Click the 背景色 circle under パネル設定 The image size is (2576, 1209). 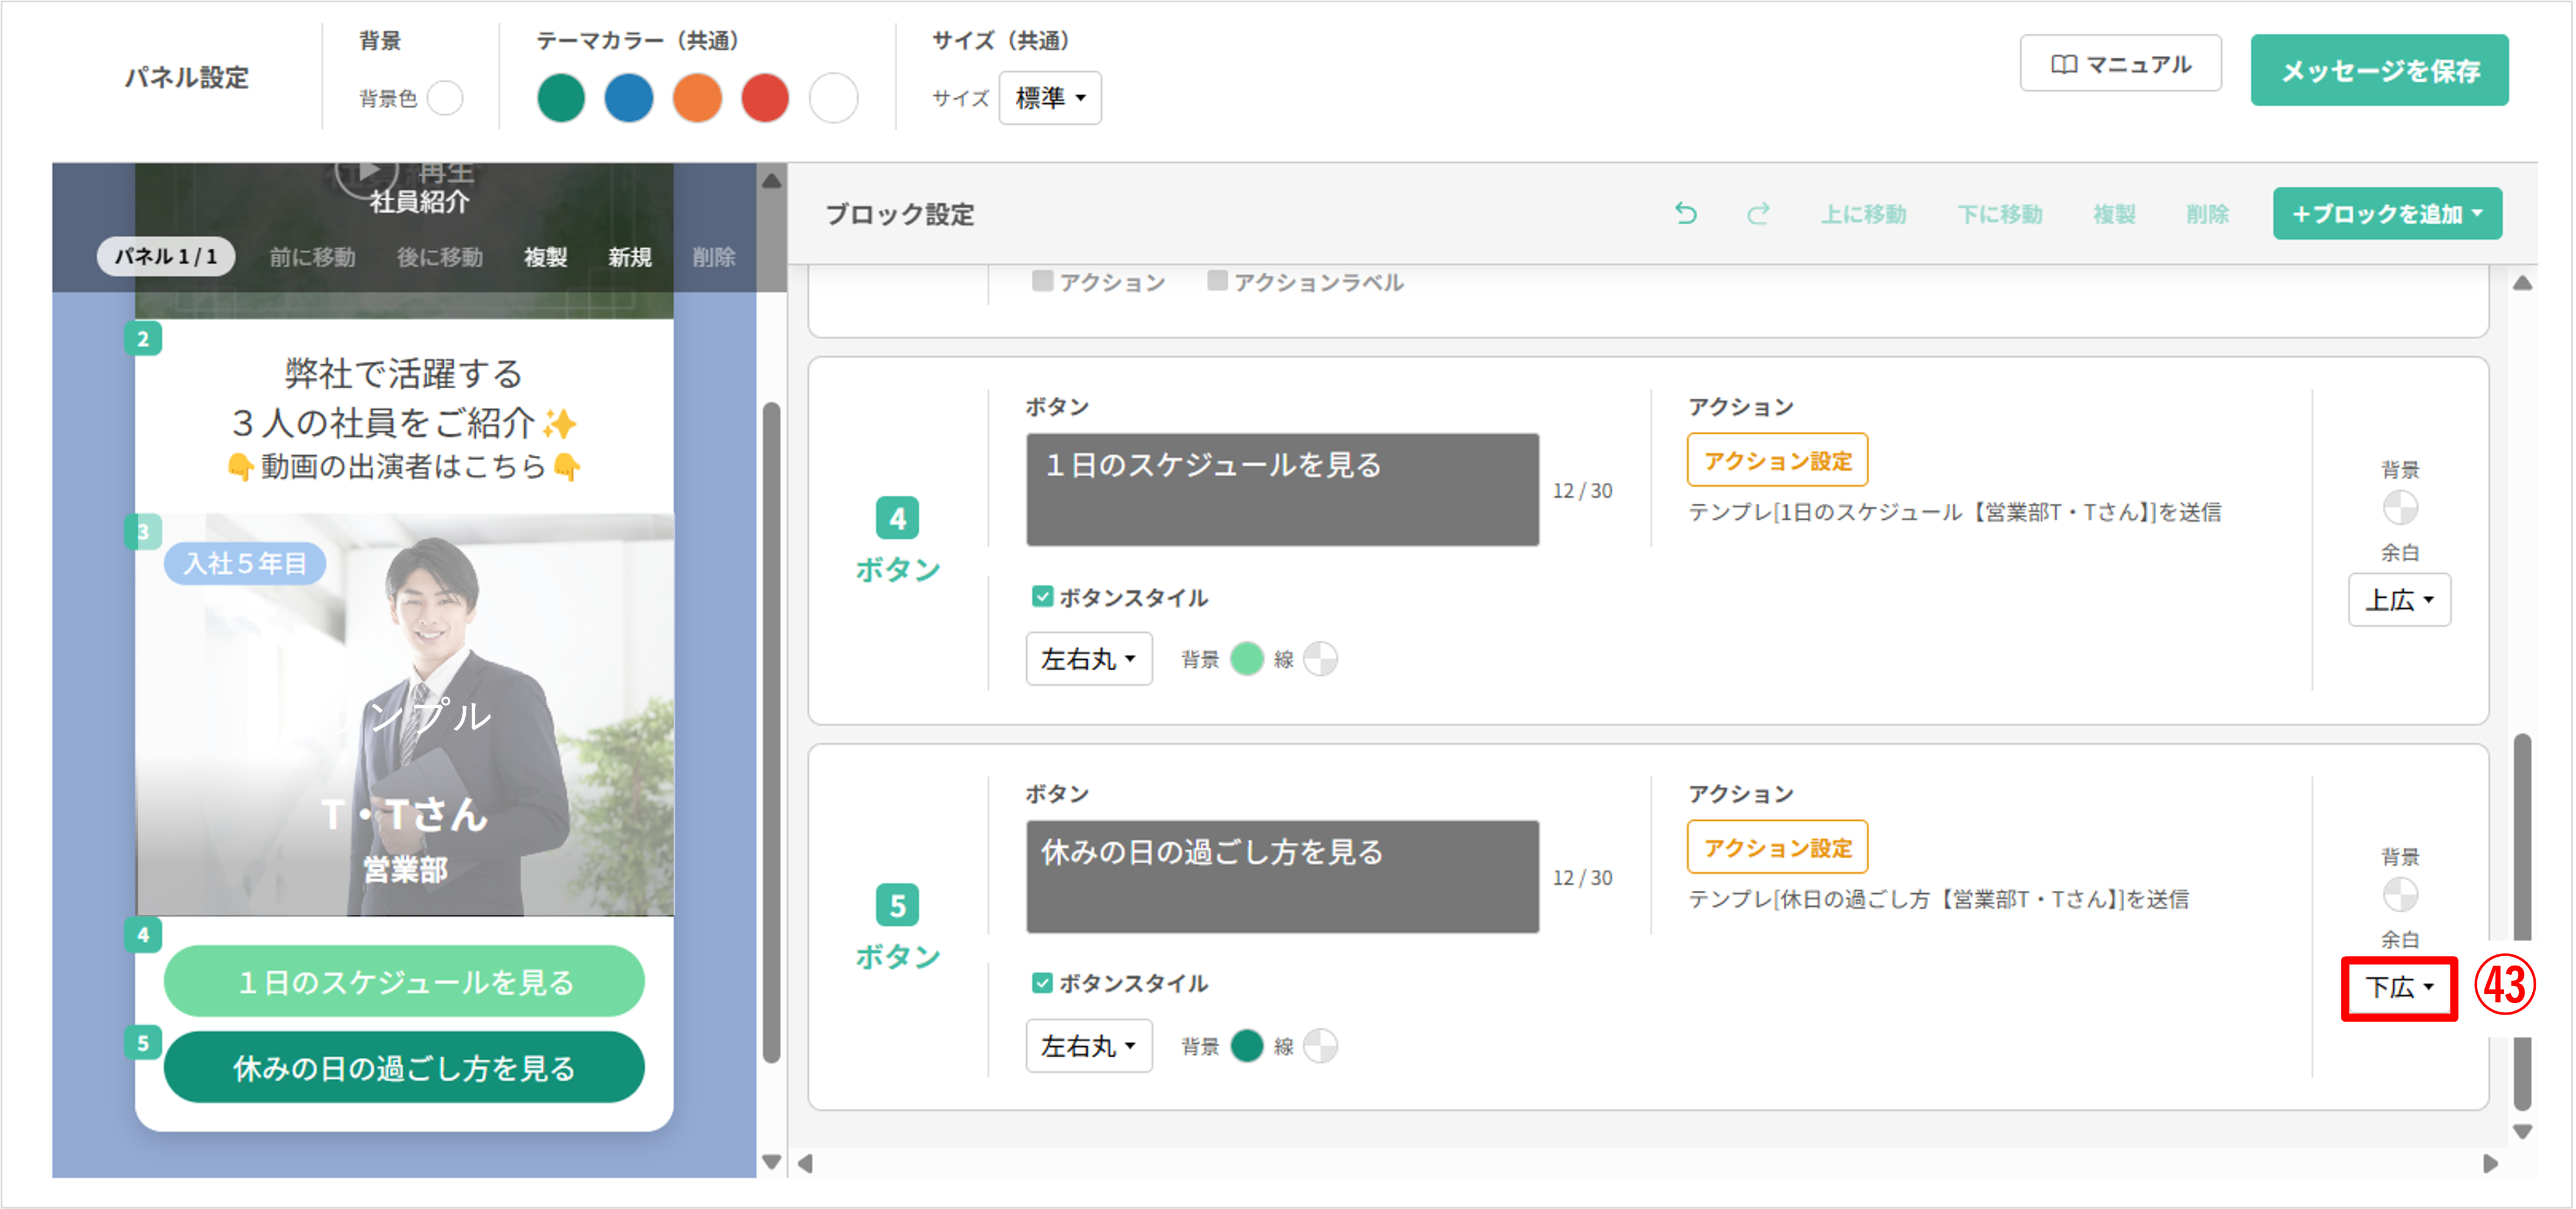[x=447, y=98]
